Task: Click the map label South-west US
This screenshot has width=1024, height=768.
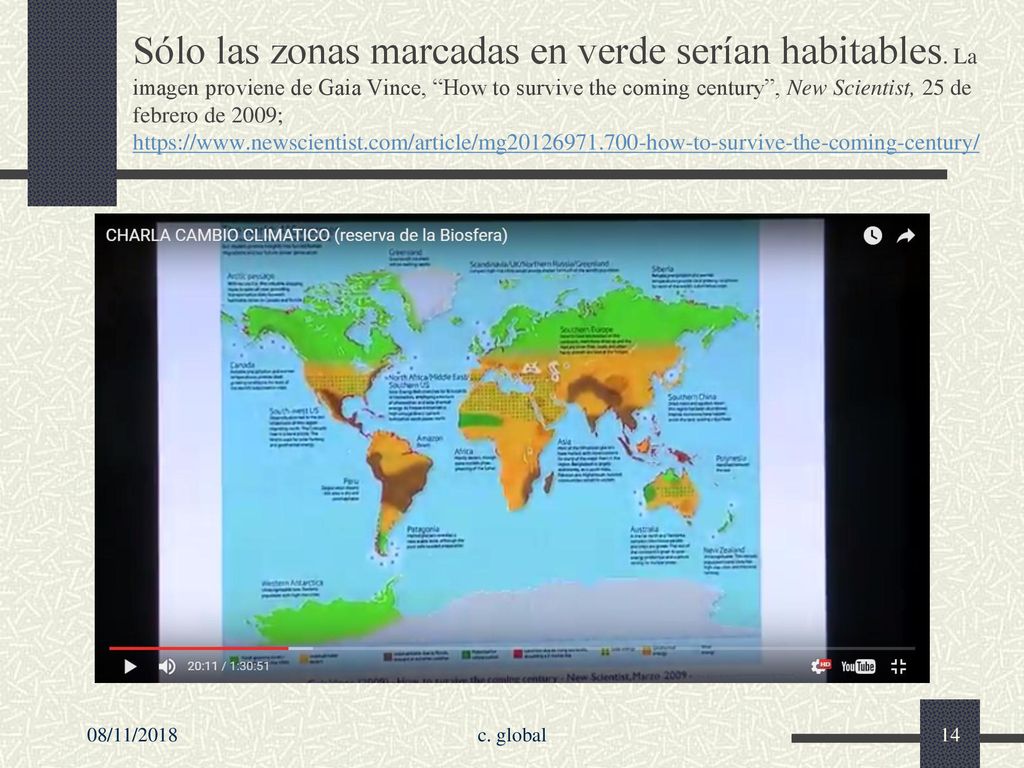Action: point(294,411)
